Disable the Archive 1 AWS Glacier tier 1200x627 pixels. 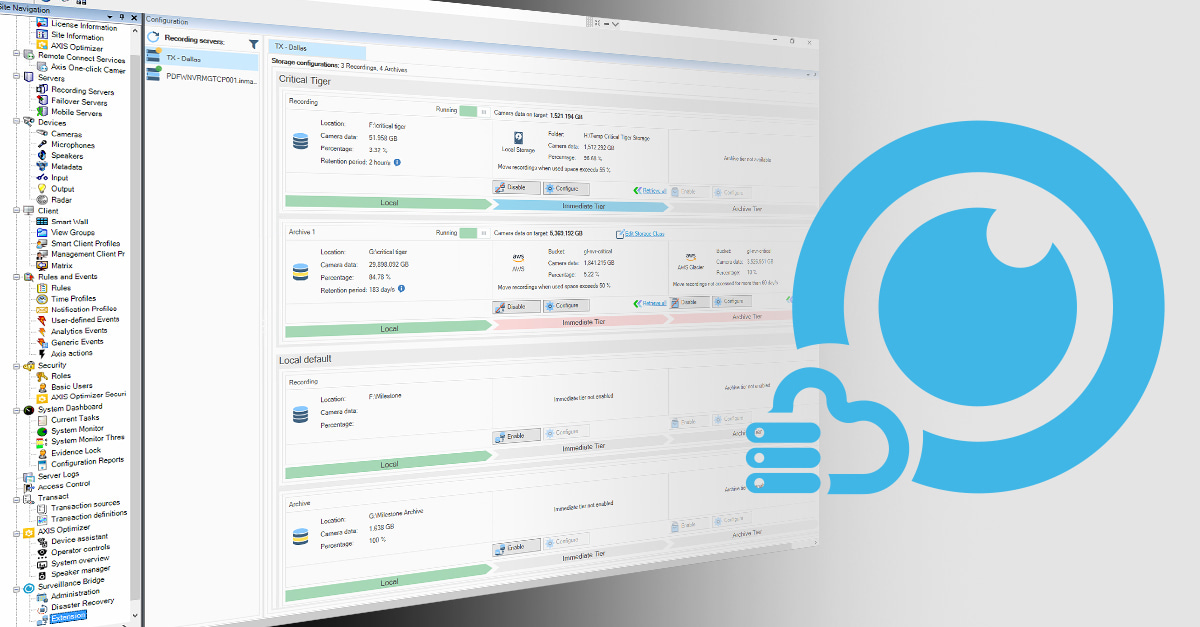click(689, 301)
